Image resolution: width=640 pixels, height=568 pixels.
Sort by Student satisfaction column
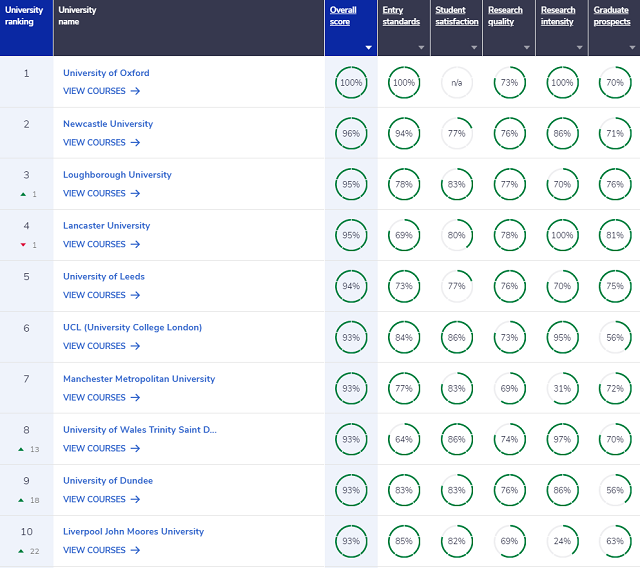click(x=457, y=16)
